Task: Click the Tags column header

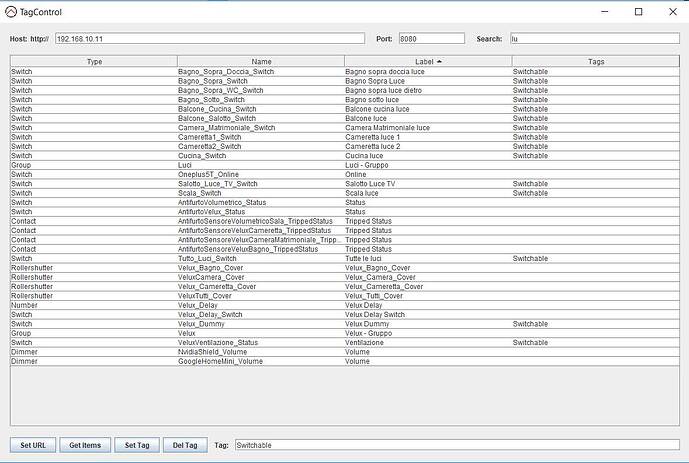Action: (595, 62)
